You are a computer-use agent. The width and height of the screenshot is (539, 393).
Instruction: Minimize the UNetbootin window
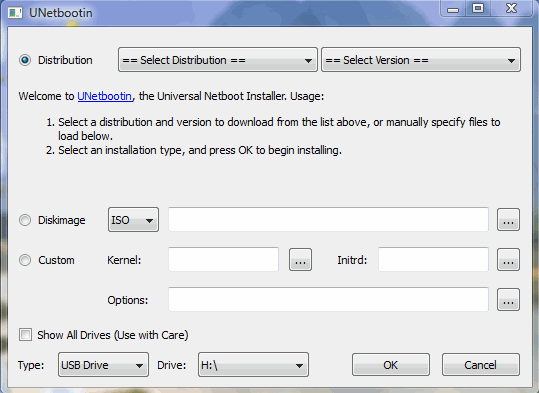[453, 9]
